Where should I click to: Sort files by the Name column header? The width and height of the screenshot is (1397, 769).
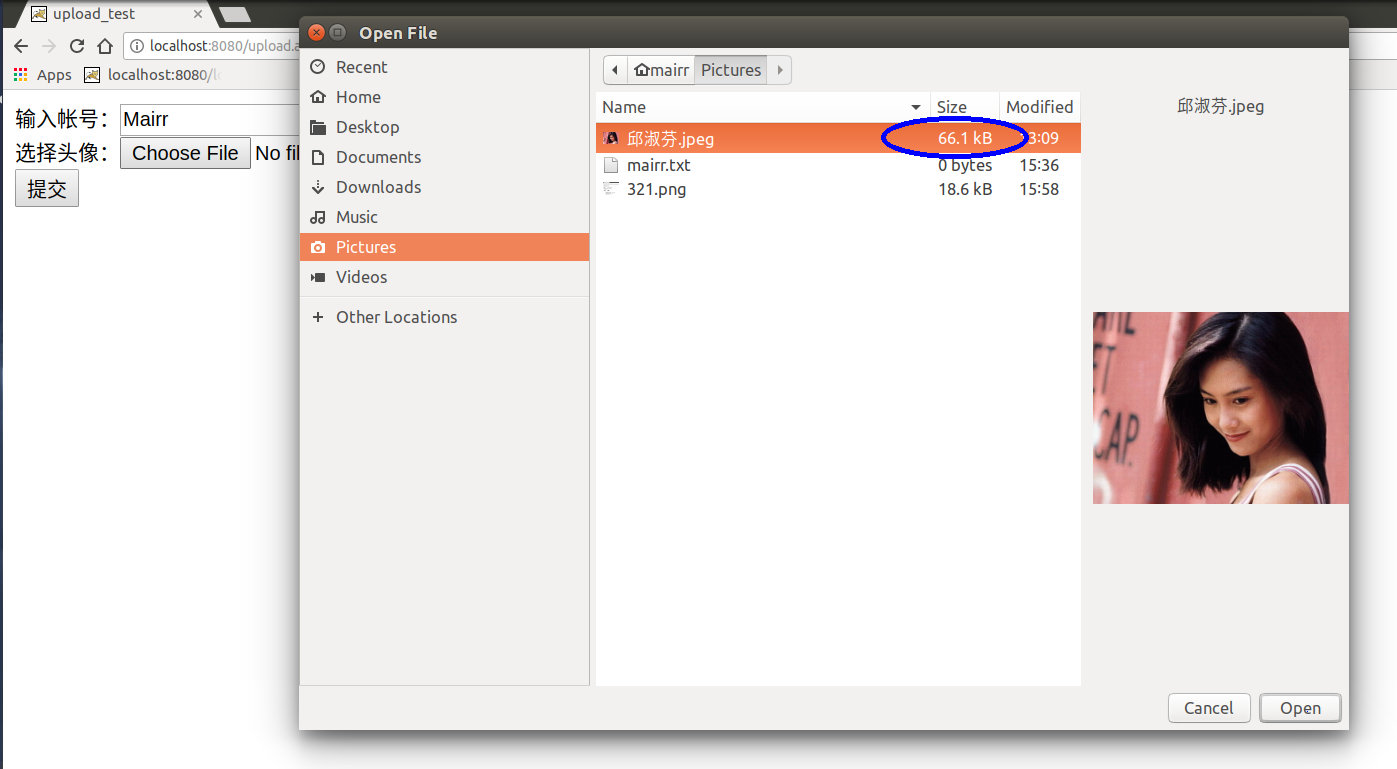pos(763,107)
